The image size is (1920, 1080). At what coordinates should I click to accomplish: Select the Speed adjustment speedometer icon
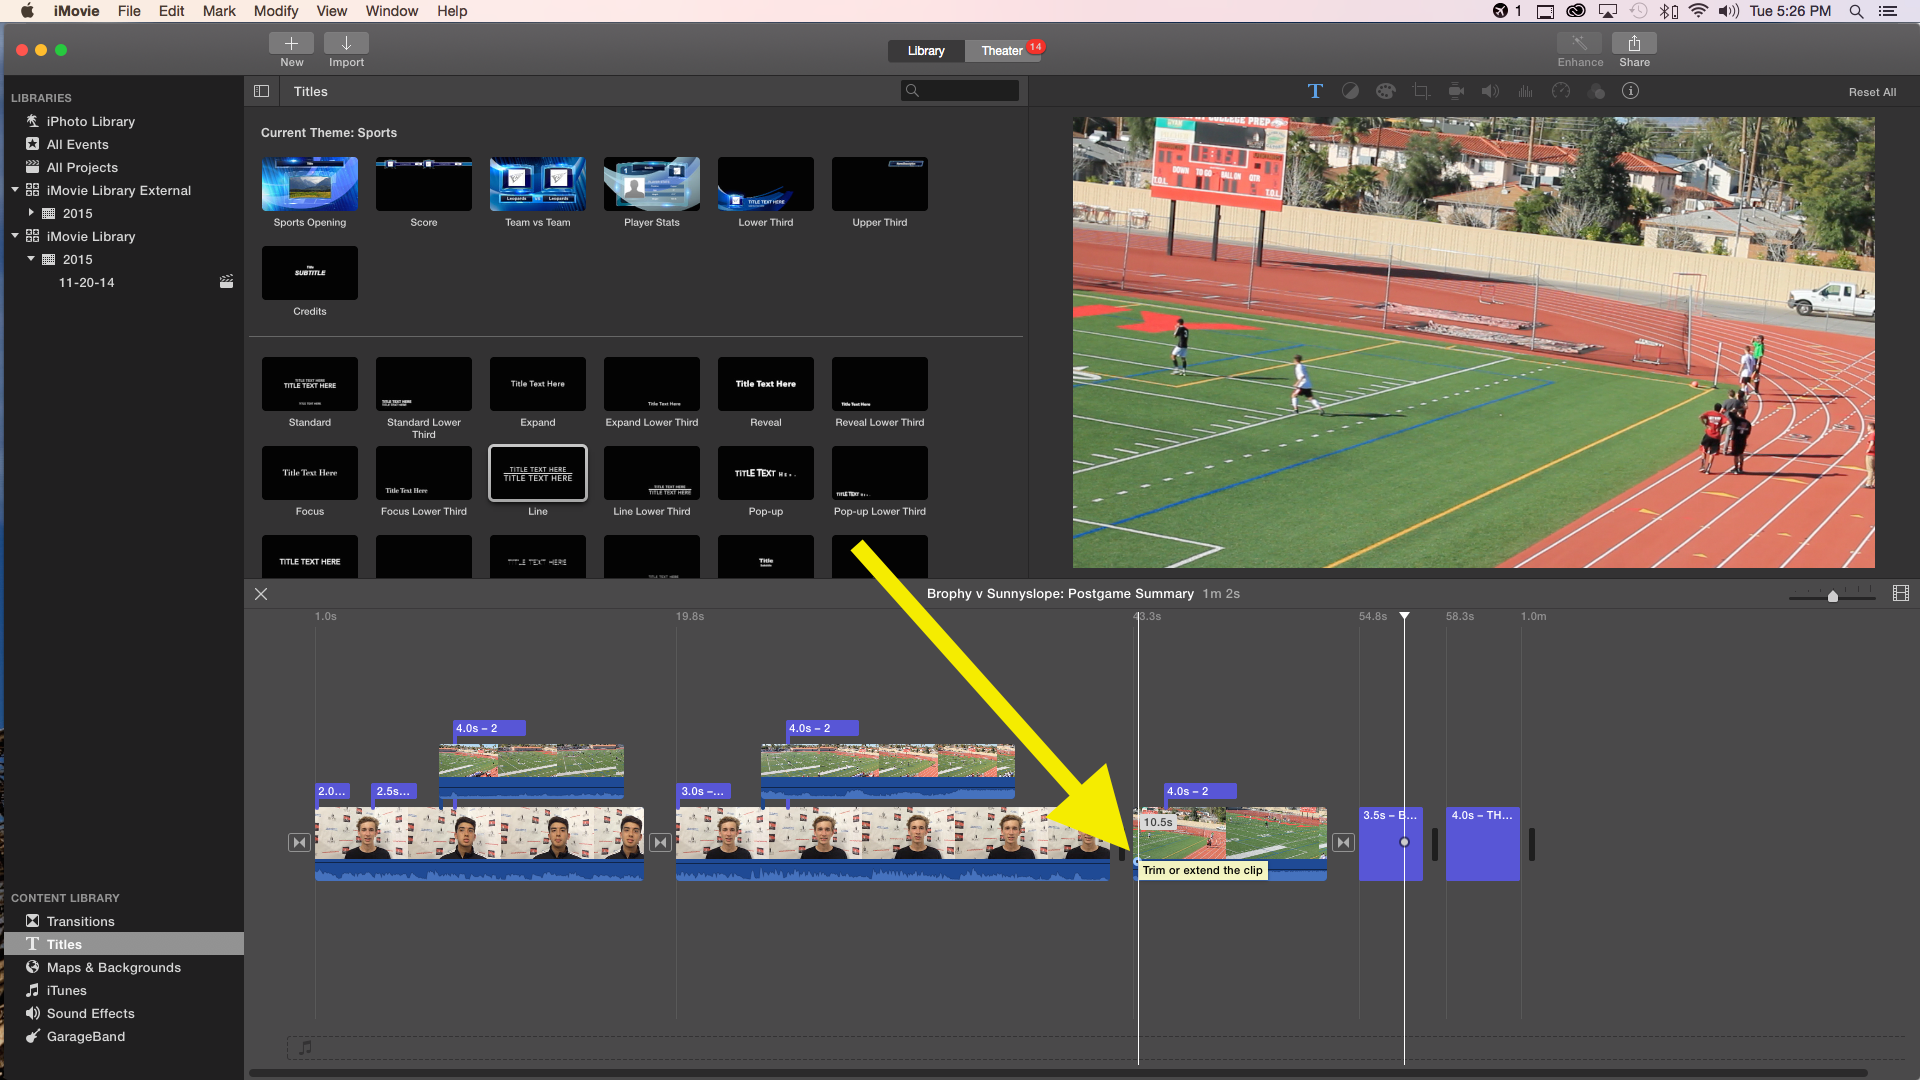(x=1561, y=91)
